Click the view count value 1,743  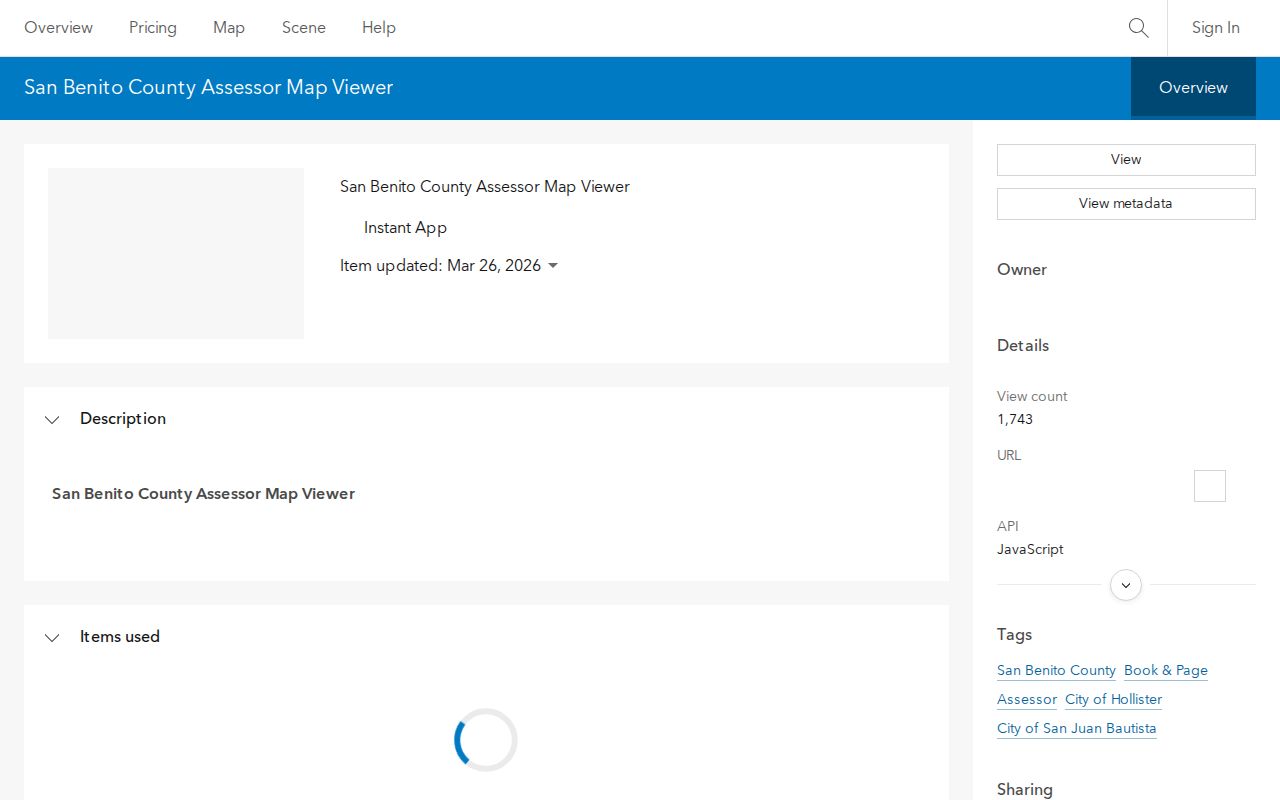[x=1015, y=420]
